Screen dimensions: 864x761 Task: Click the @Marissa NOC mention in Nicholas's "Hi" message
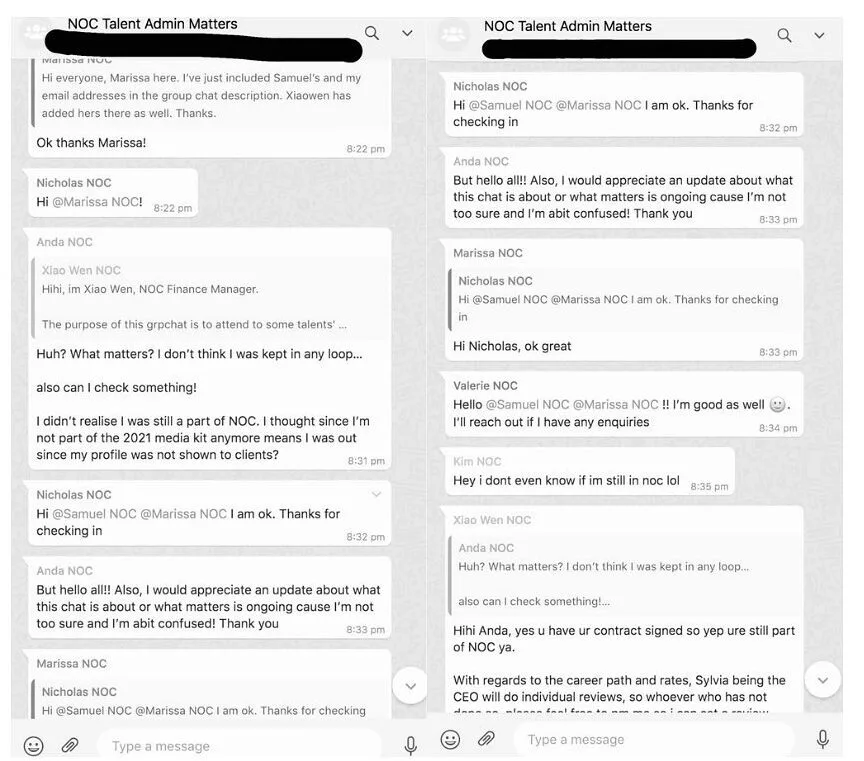[x=98, y=202]
